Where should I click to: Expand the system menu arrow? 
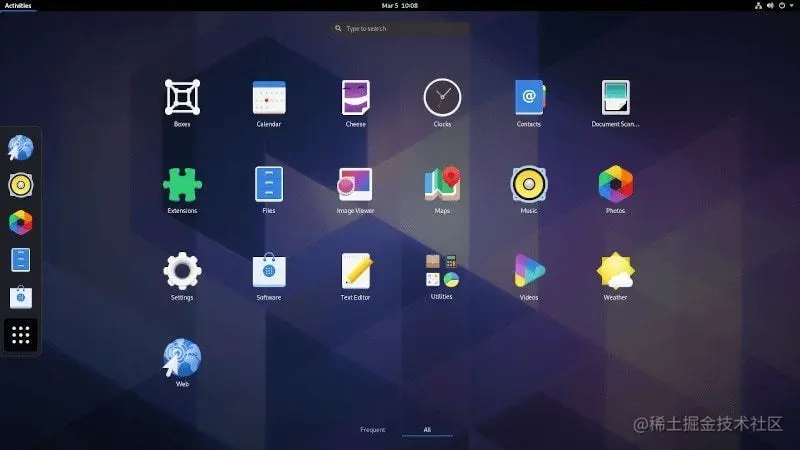(x=791, y=6)
